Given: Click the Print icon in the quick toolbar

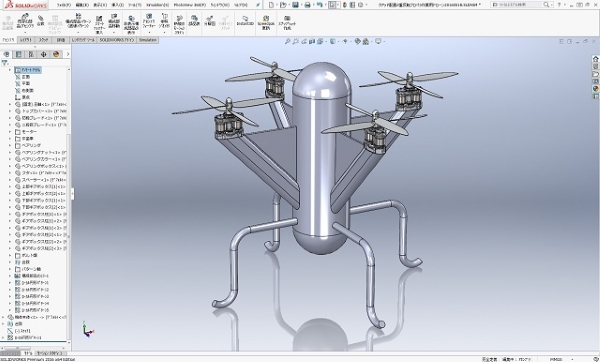Looking at the screenshot, I should 307,5.
